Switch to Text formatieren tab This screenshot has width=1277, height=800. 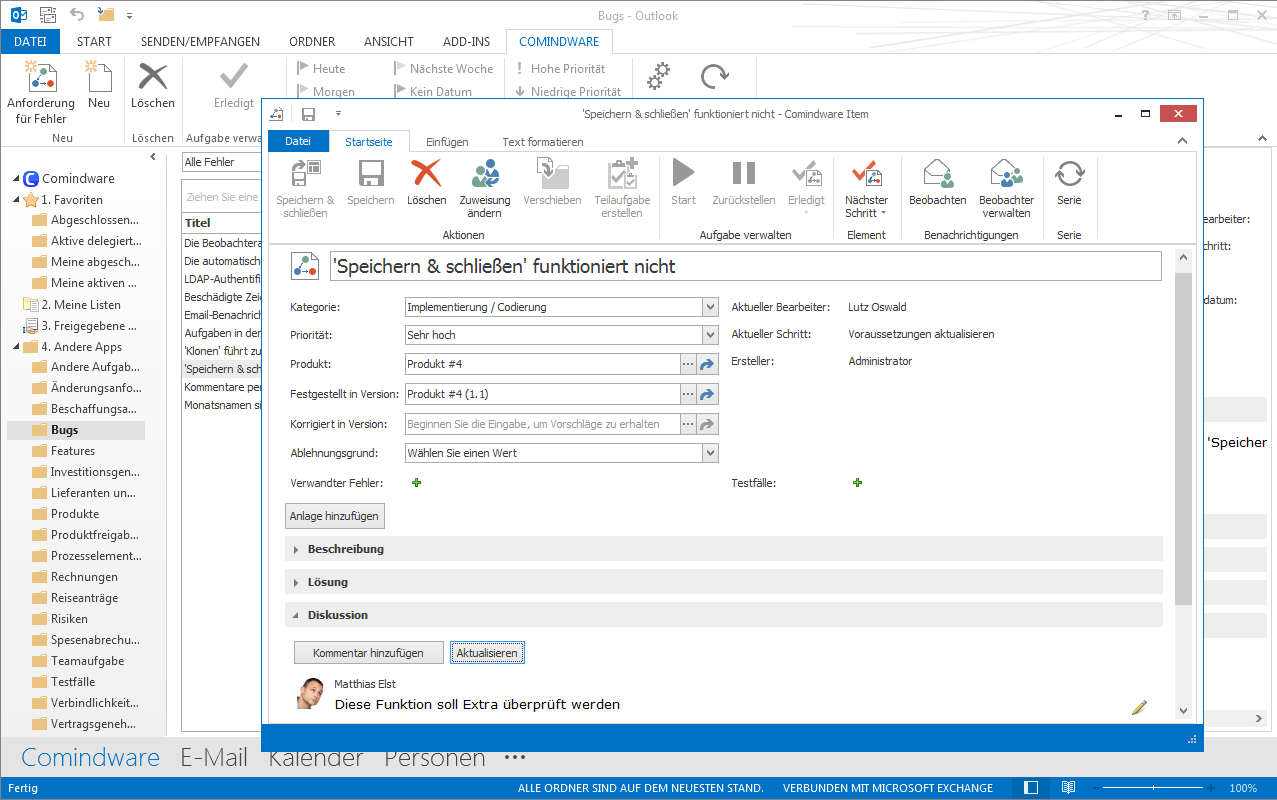coord(543,142)
